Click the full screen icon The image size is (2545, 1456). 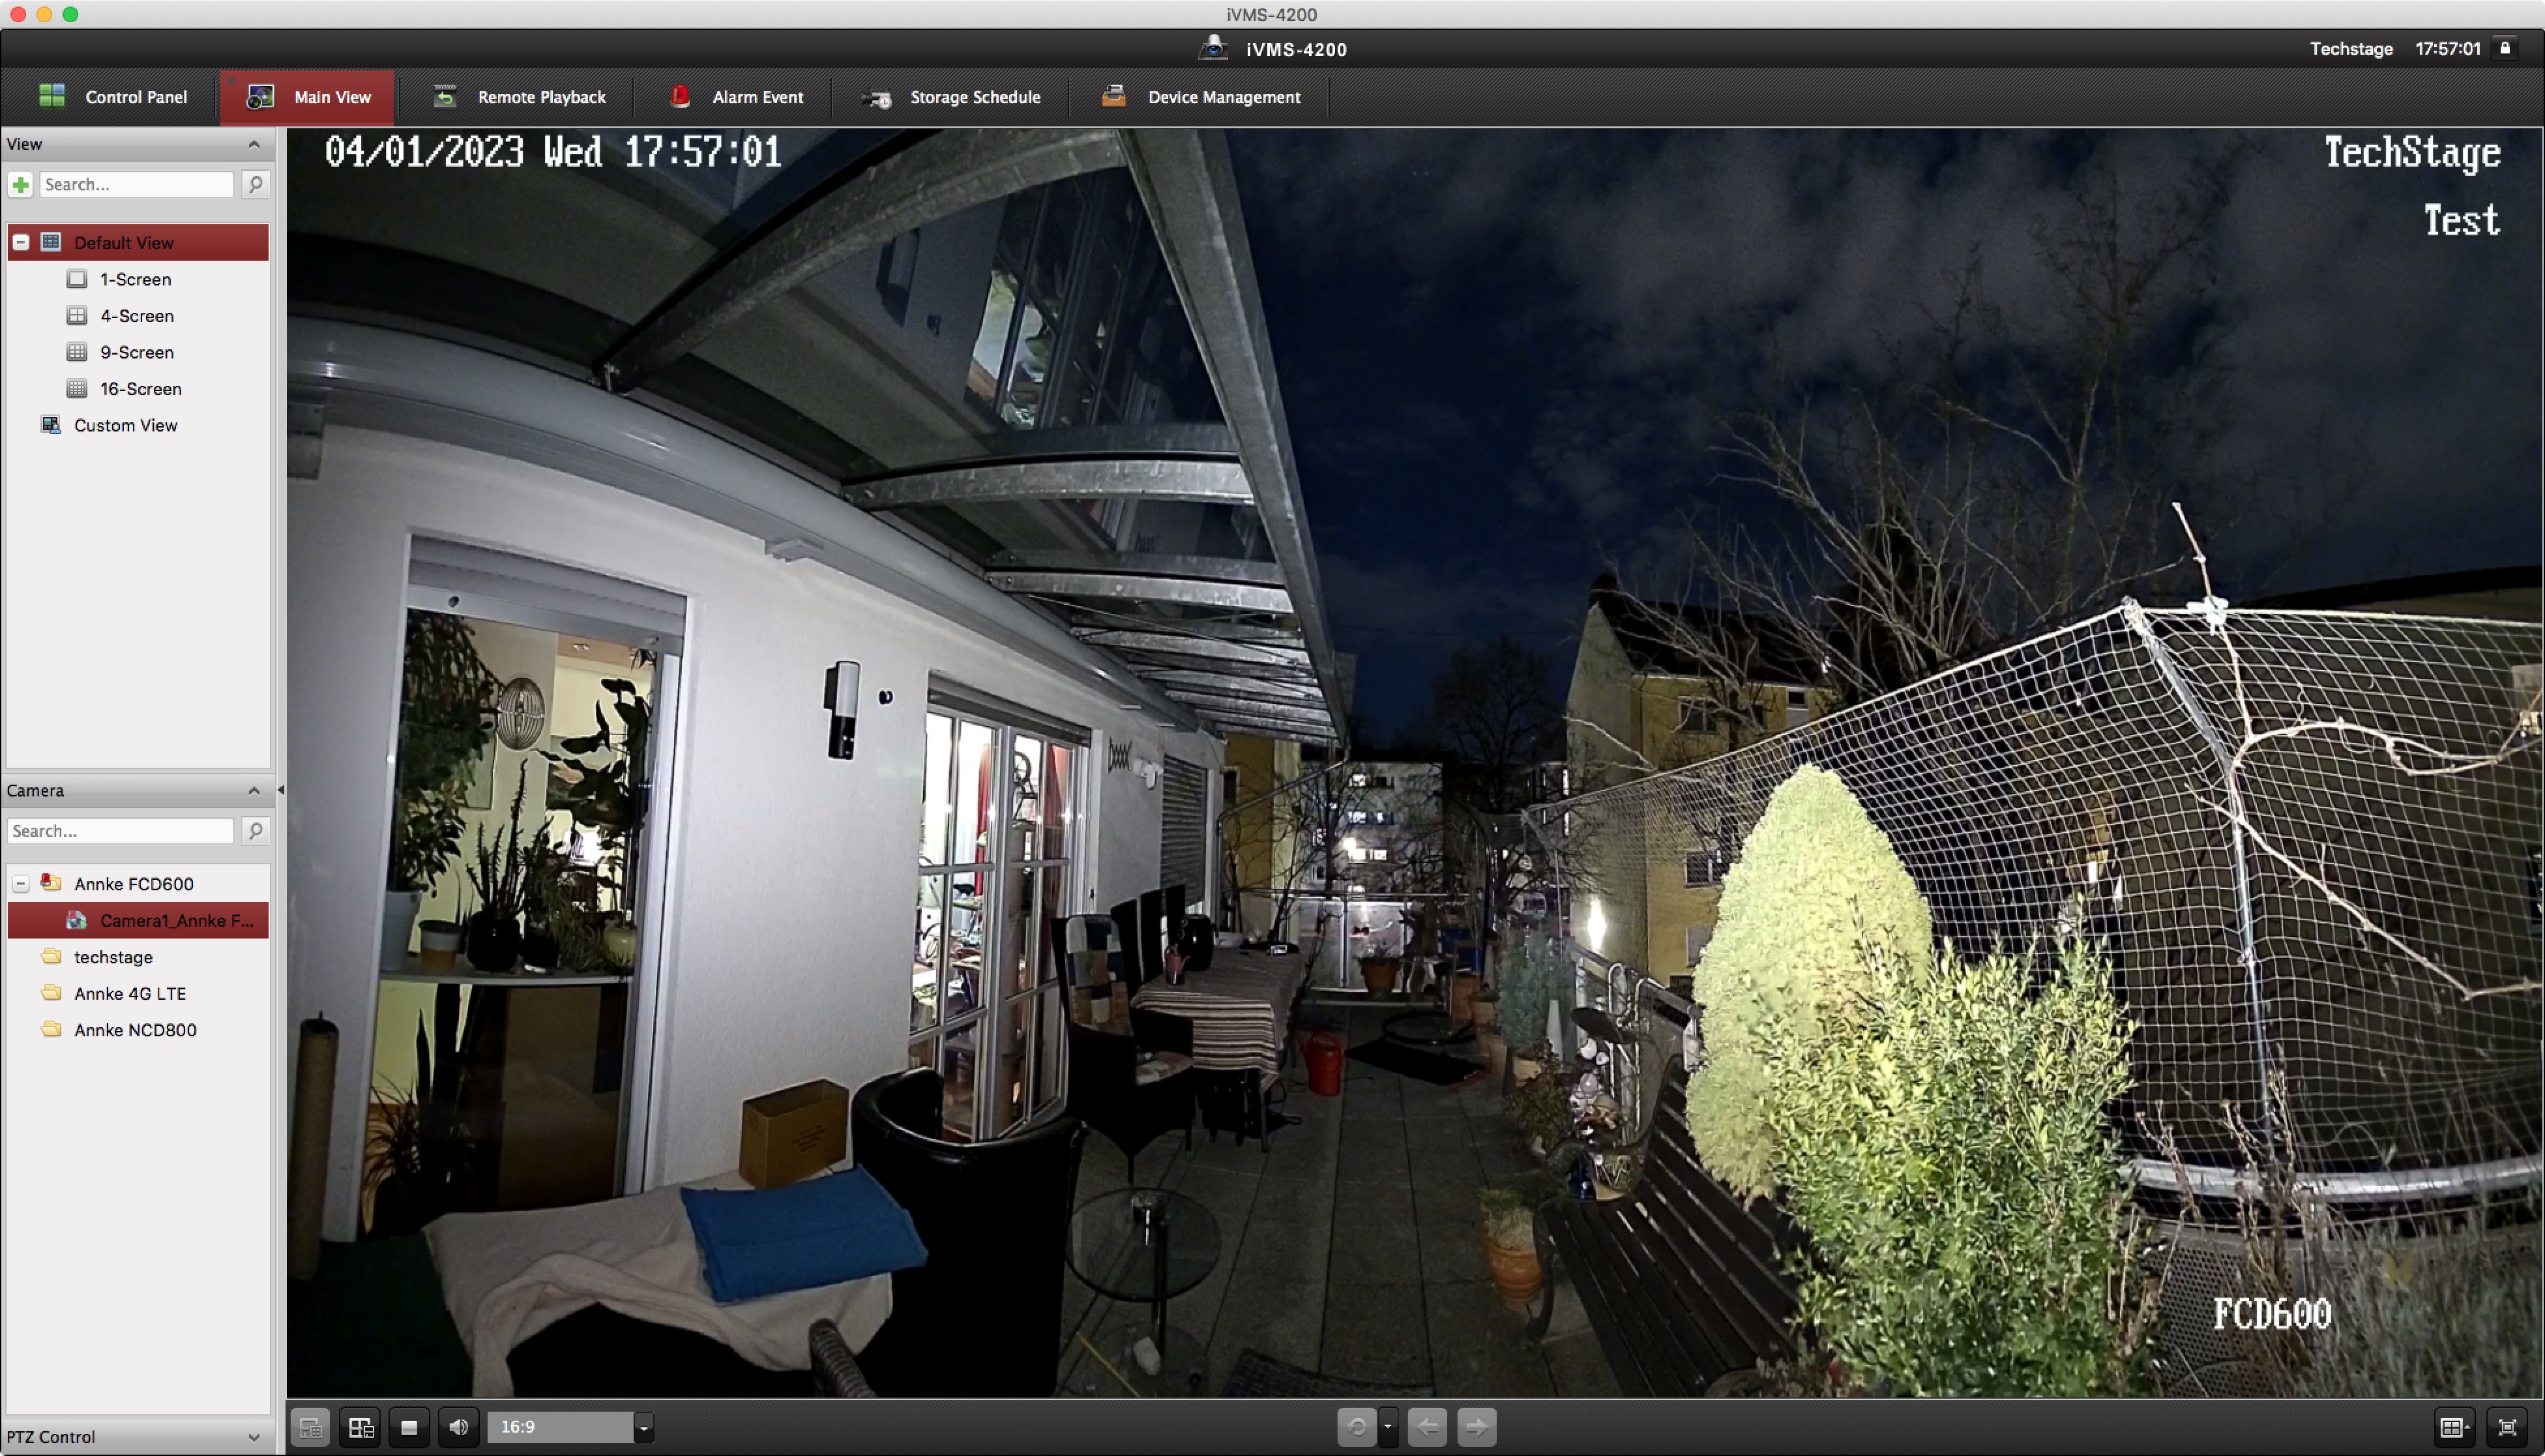coord(2507,1427)
